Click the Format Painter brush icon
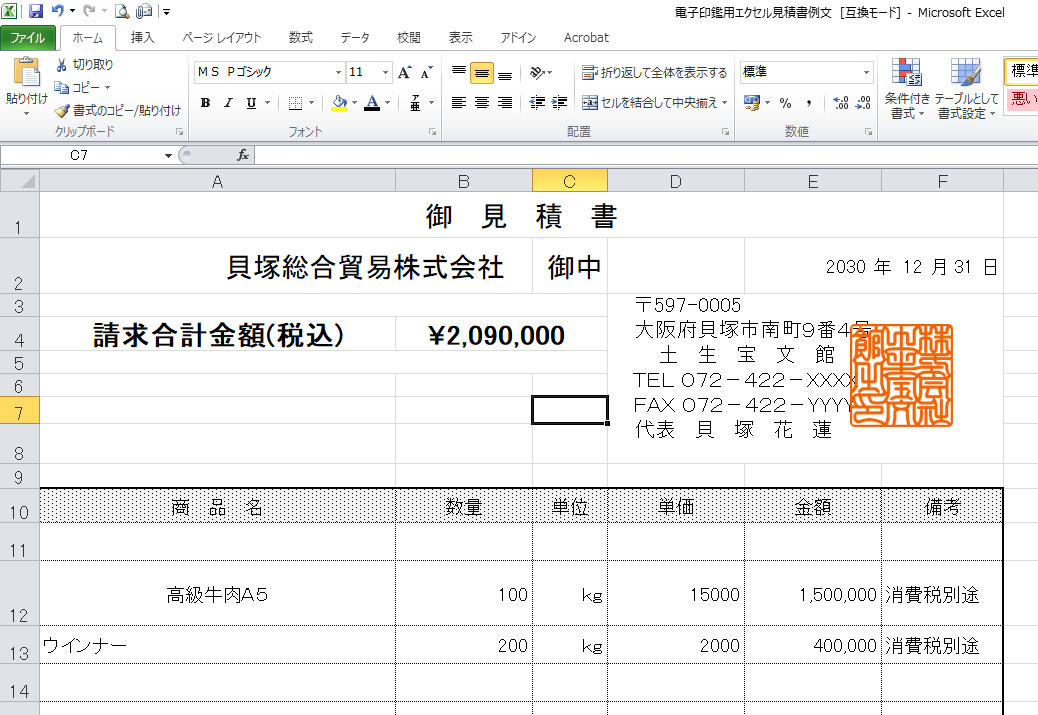The image size is (1038, 715). pyautogui.click(x=62, y=111)
